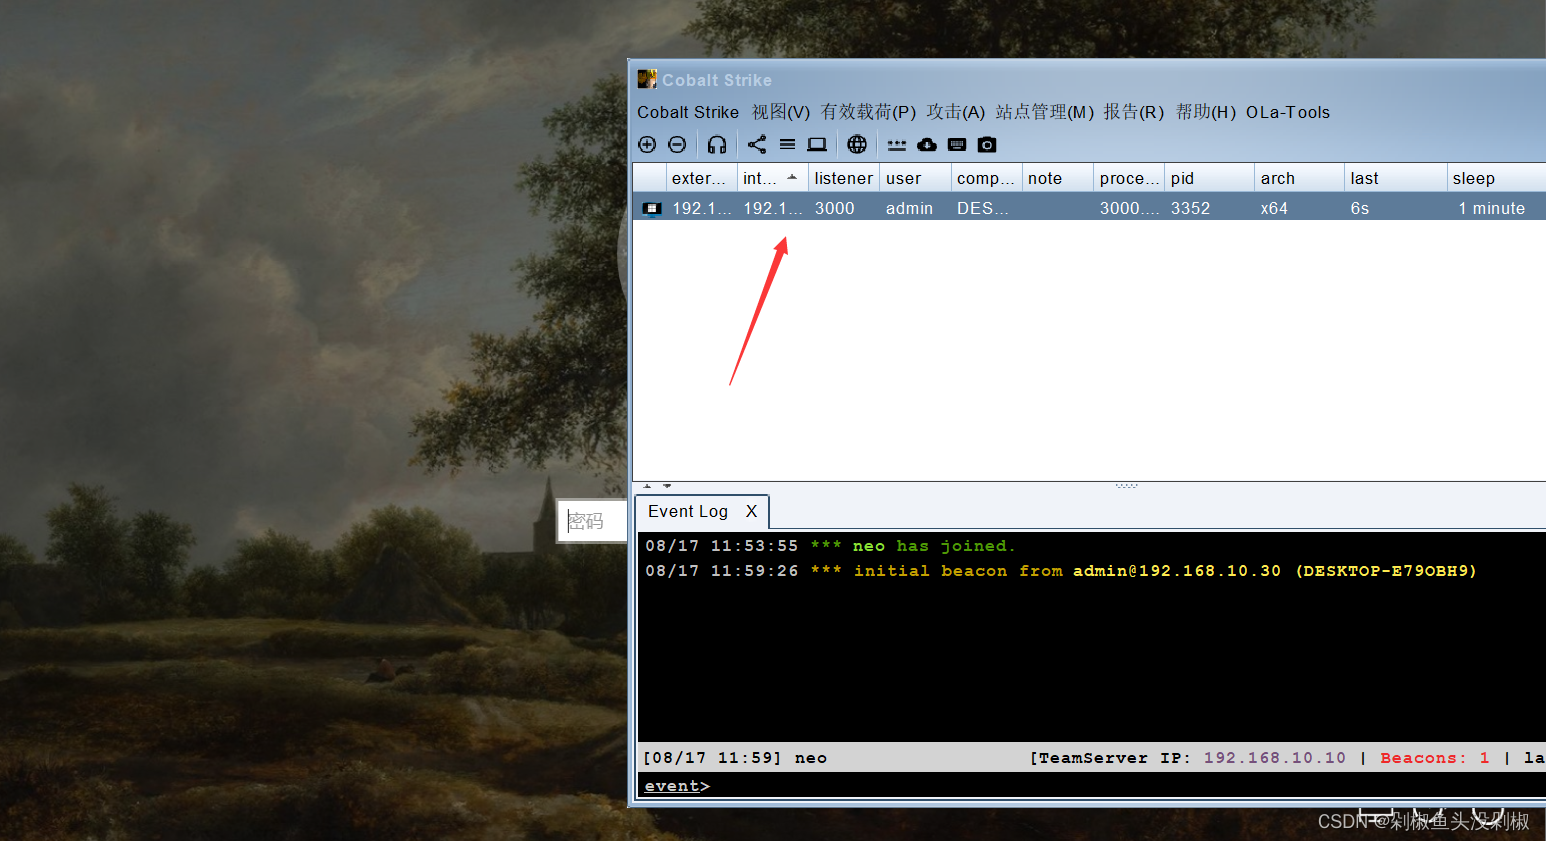View keystrokes via keyboard icon
1546x841 pixels.
coord(957,145)
